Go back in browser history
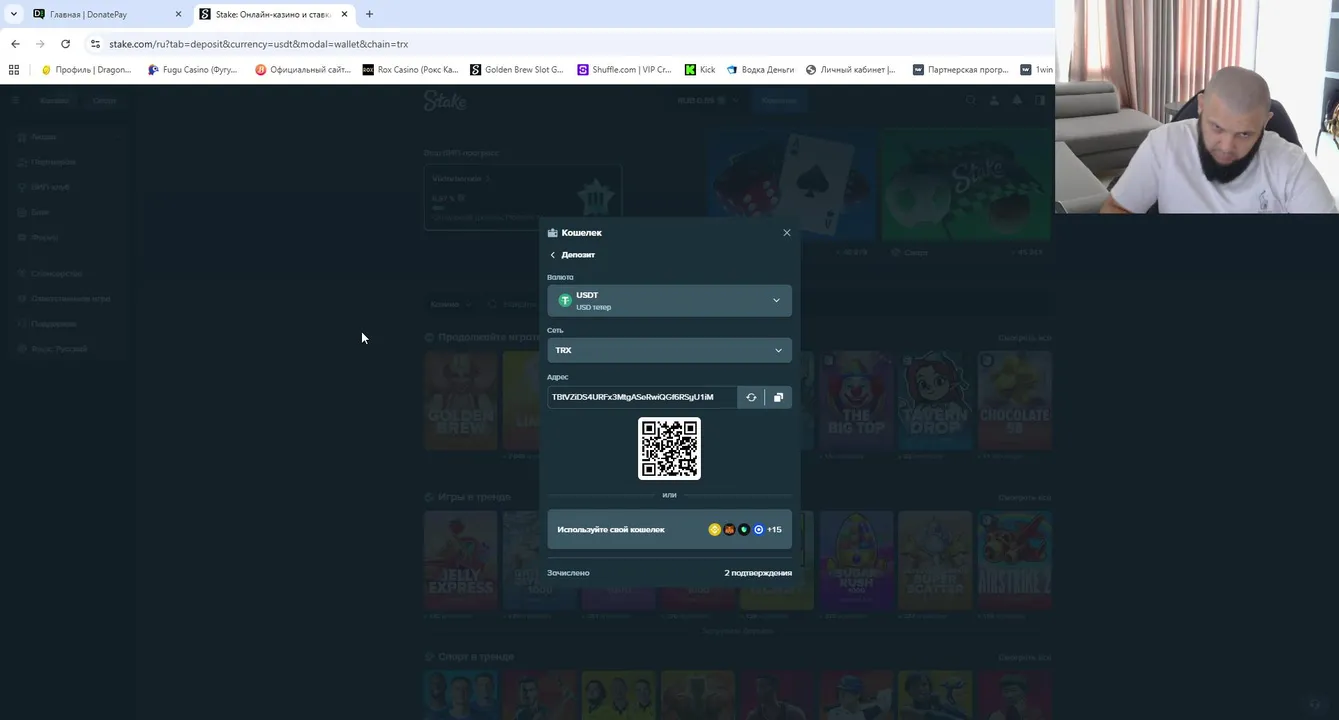The image size is (1339, 720). [15, 44]
